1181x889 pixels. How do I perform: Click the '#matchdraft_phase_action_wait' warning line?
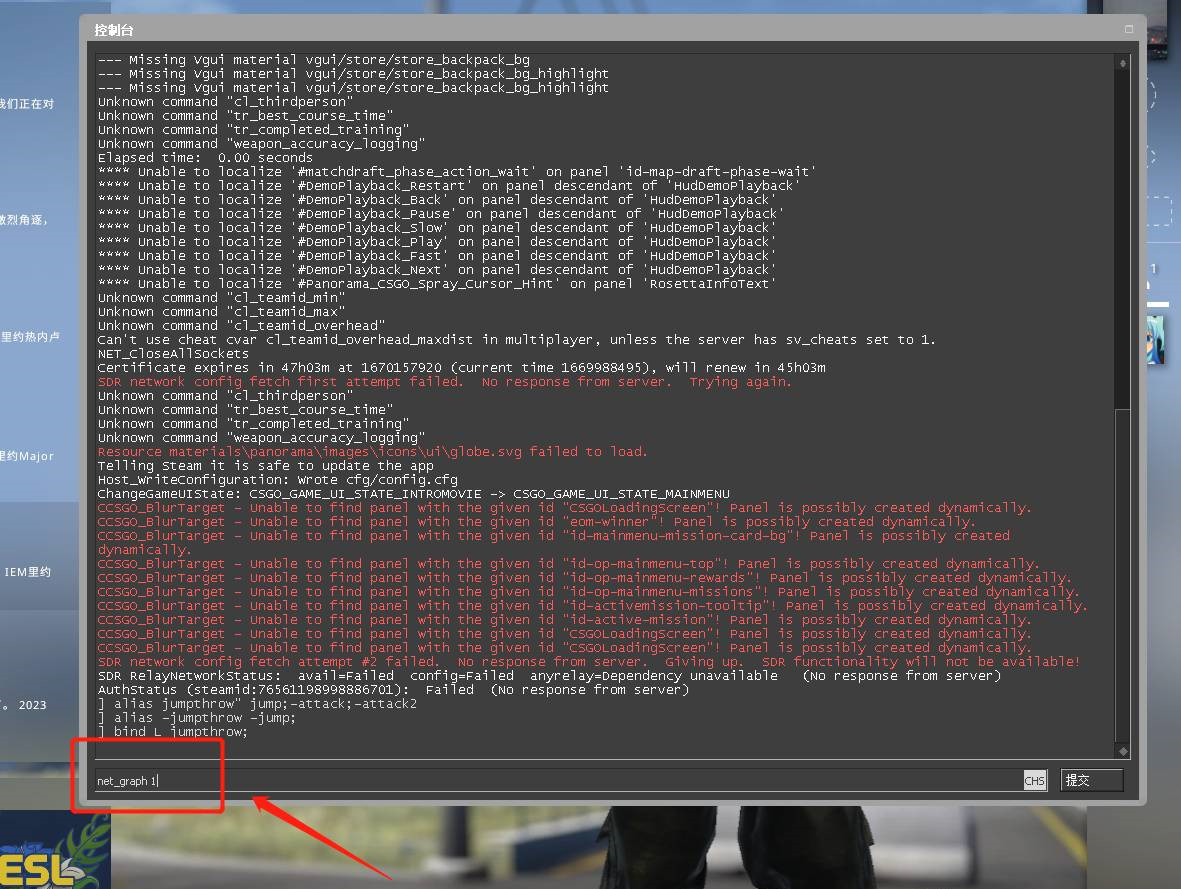click(x=457, y=172)
